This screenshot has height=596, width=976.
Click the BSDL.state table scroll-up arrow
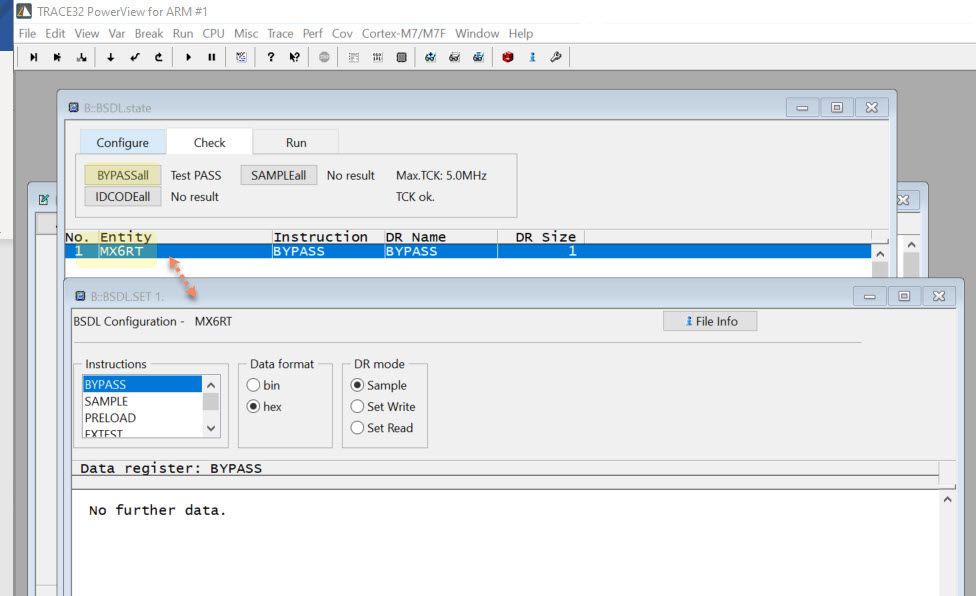pyautogui.click(x=880, y=254)
